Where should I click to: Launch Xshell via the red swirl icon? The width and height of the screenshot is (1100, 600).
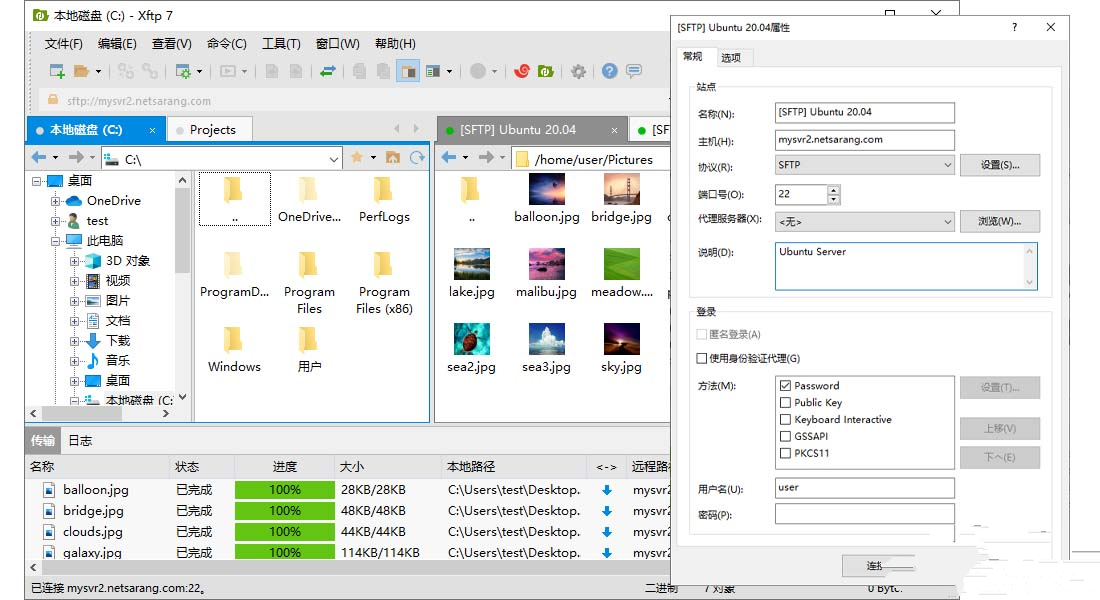(521, 71)
